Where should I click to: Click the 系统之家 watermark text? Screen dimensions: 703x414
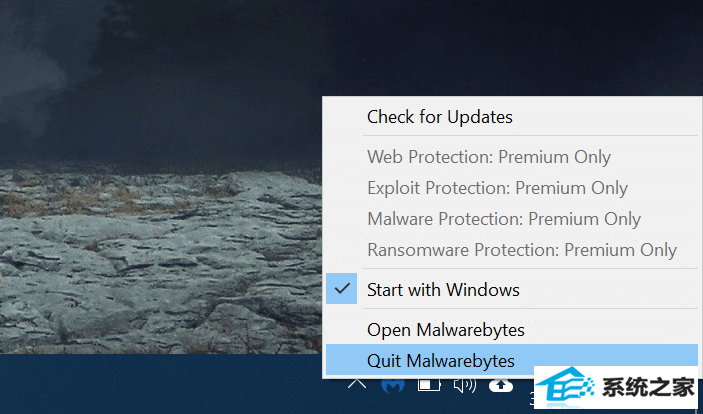pos(648,388)
